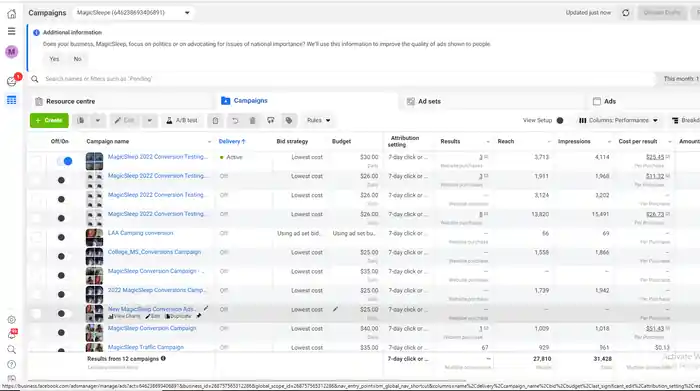This screenshot has width=700, height=391.
Task: Open the Results column dropdown arrow
Action: pyautogui.click(x=488, y=142)
